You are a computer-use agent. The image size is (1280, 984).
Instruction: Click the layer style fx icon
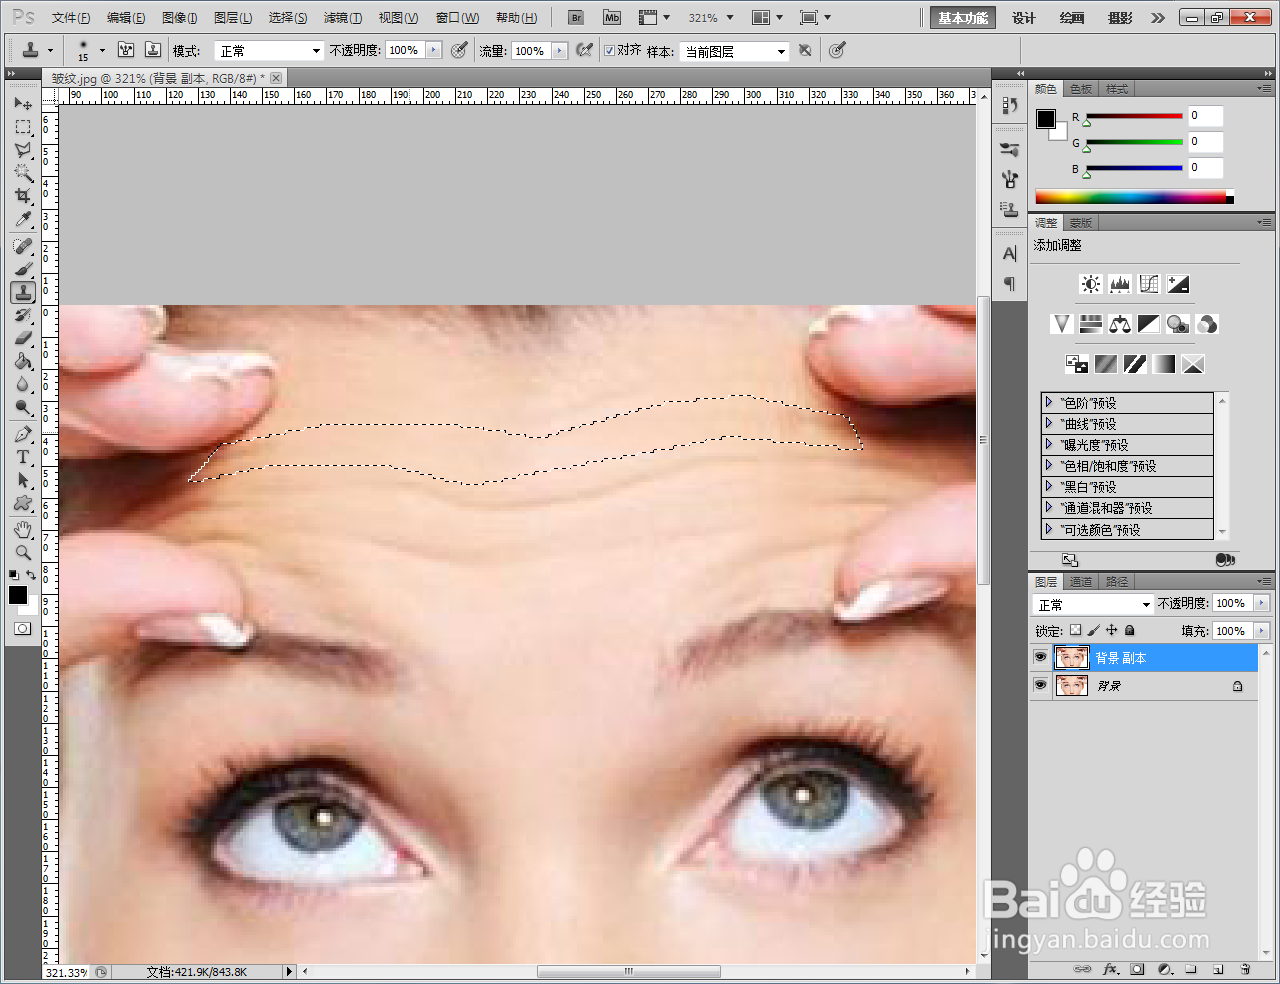(x=1110, y=969)
